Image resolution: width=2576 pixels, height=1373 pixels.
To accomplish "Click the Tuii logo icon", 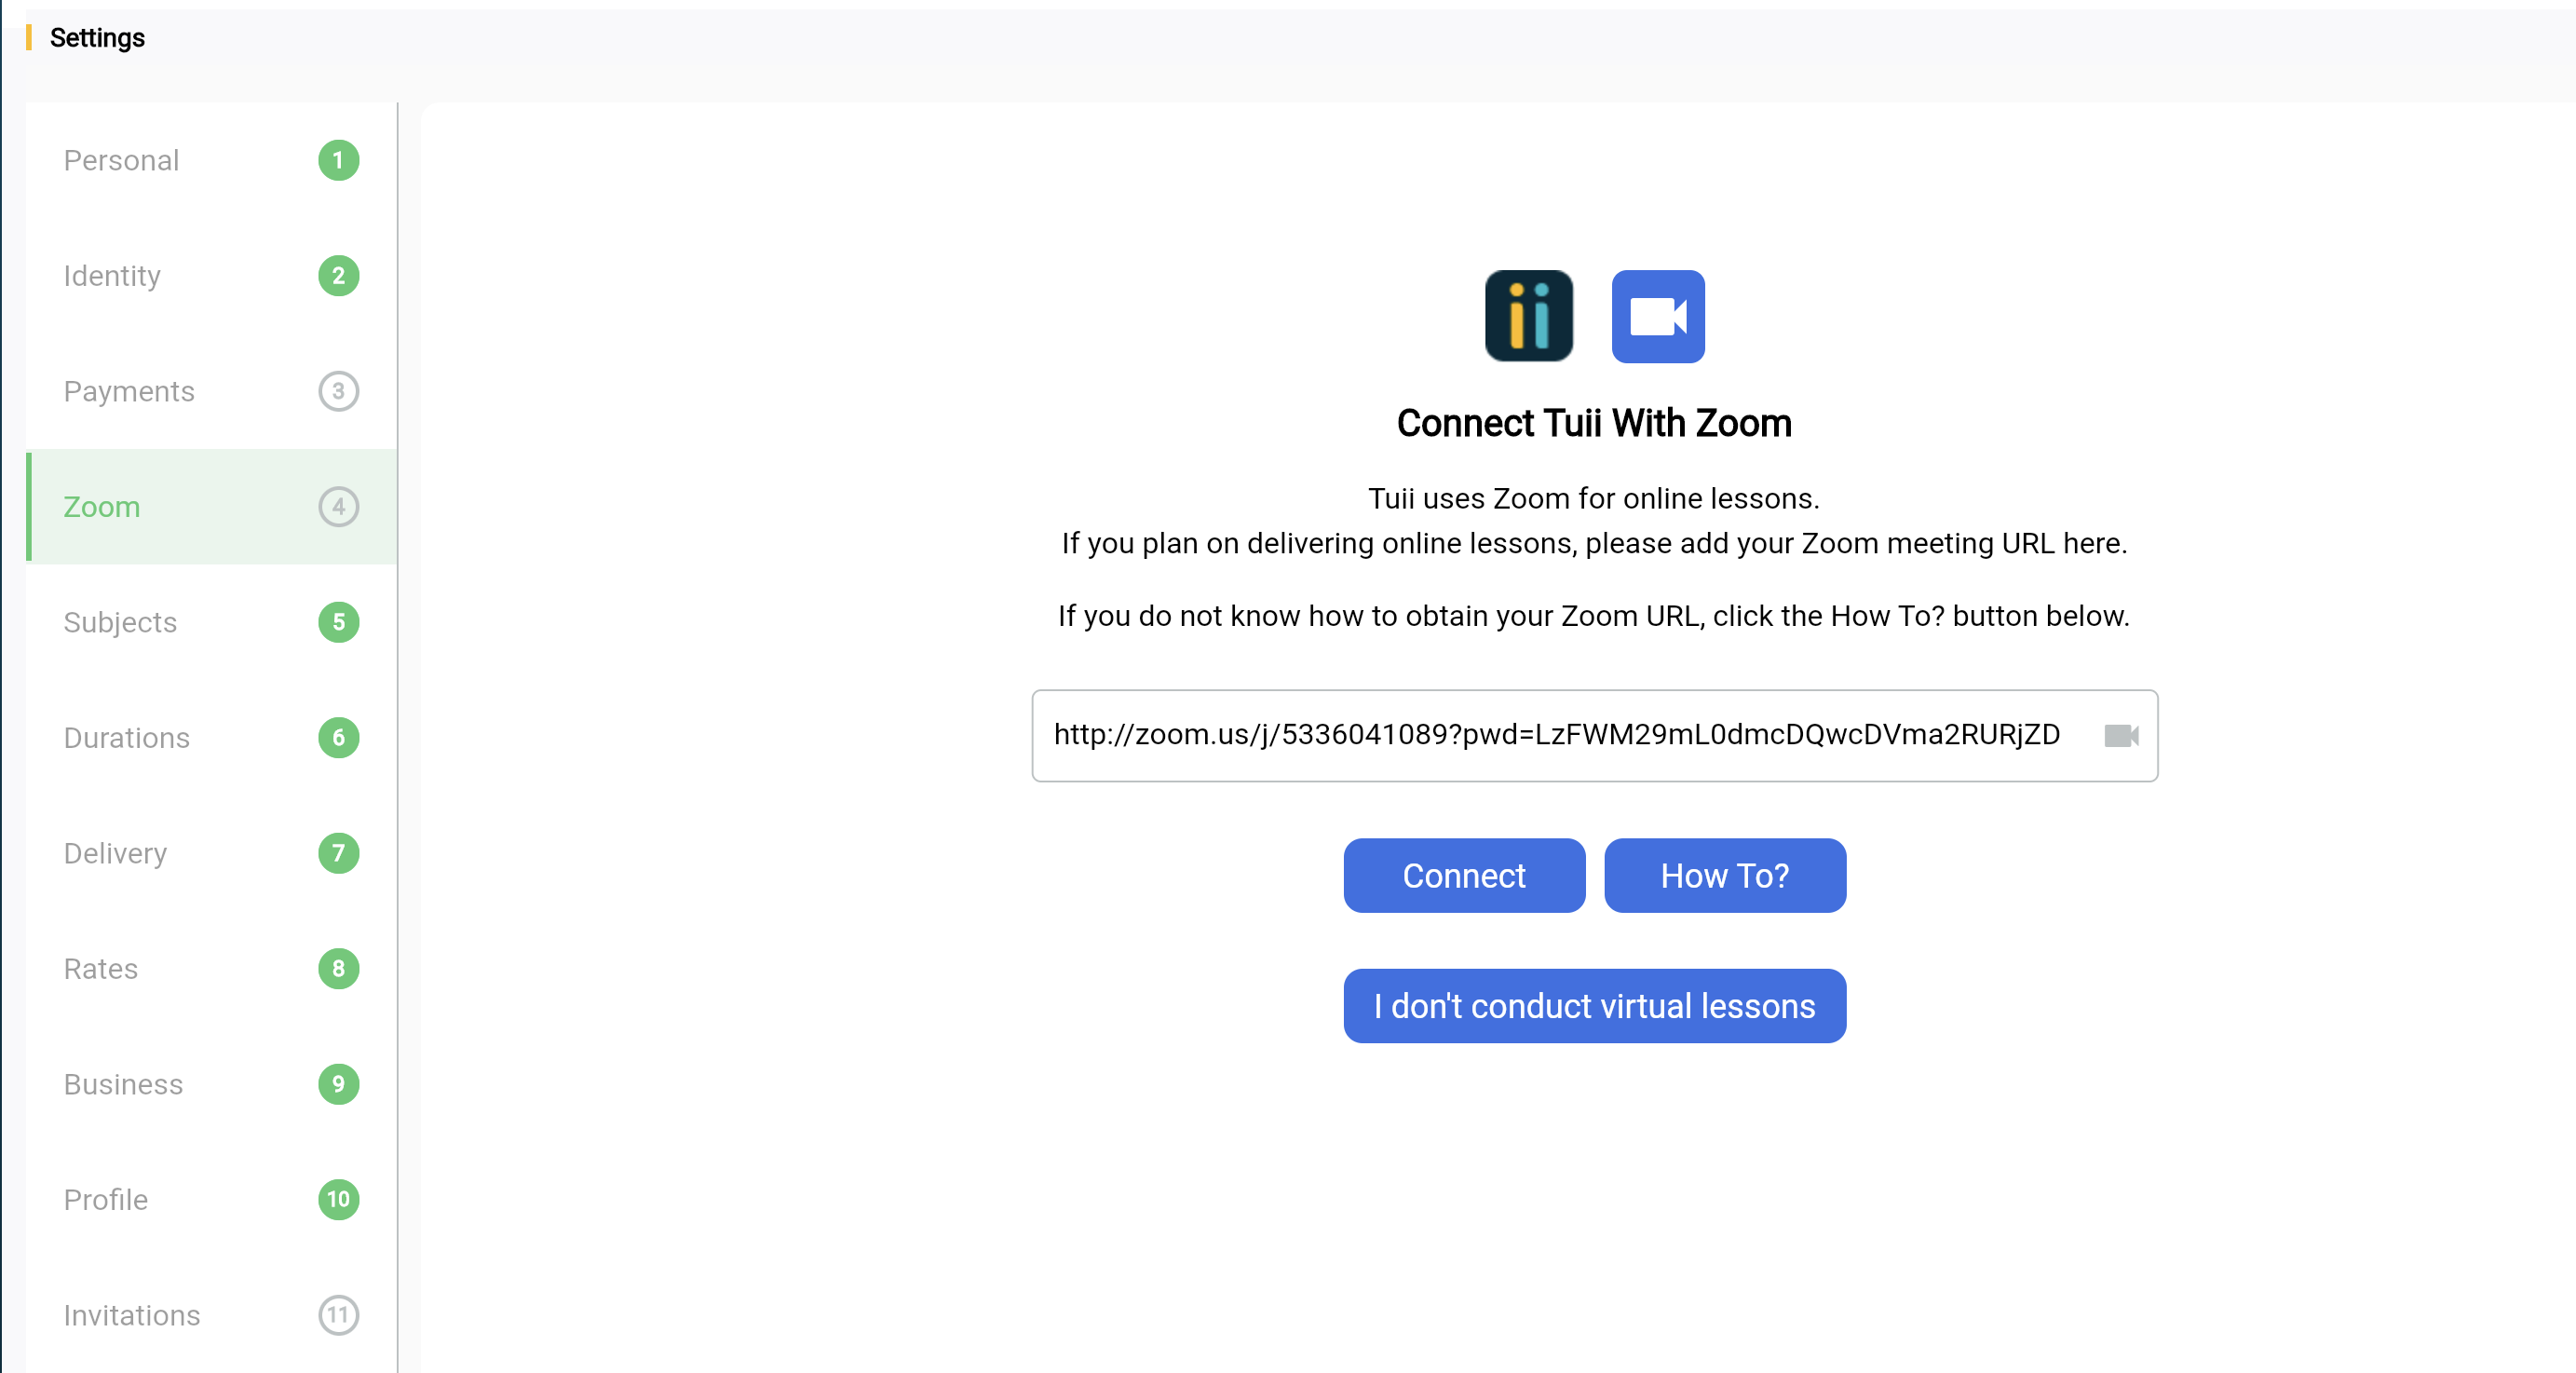I will pos(1528,316).
